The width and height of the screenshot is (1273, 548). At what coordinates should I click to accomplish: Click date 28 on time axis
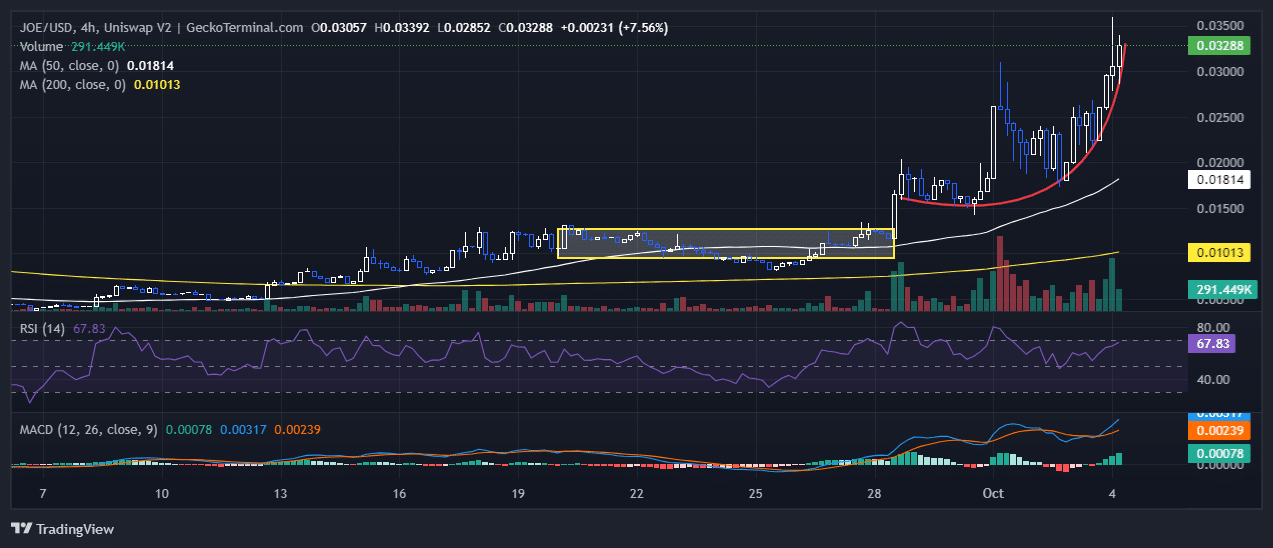[x=874, y=494]
